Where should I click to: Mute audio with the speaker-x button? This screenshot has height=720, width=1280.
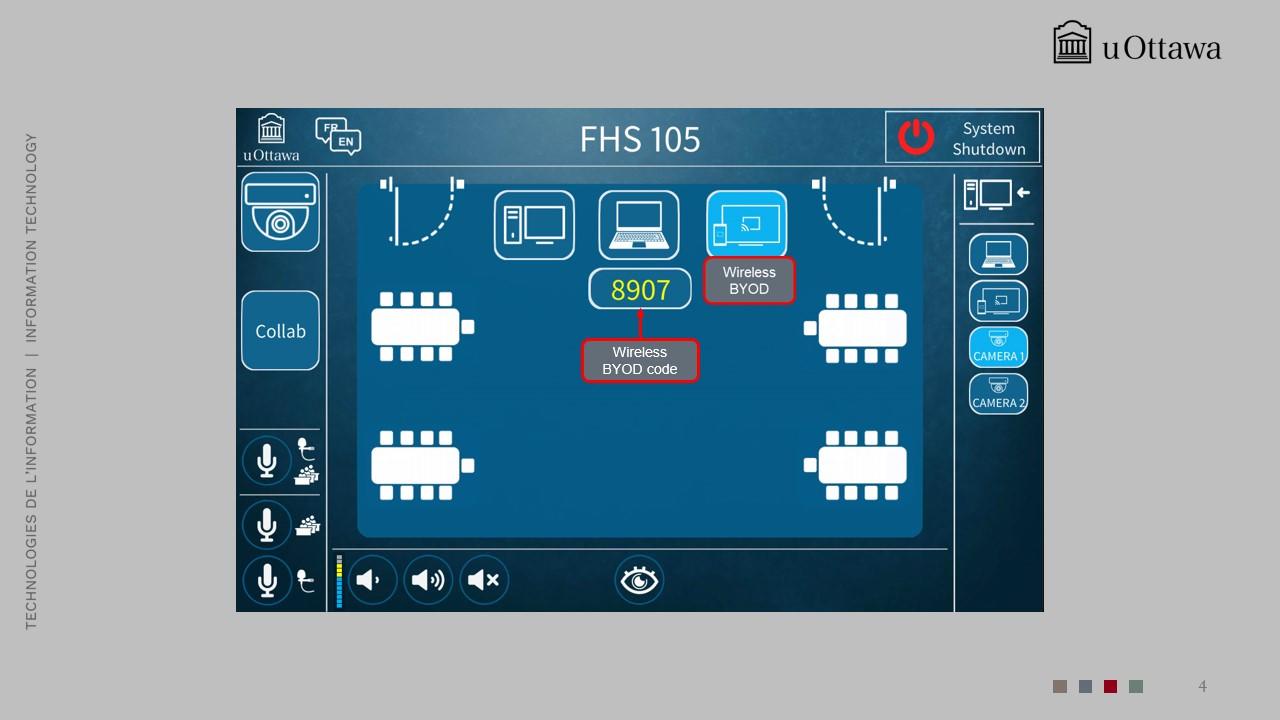(x=484, y=580)
